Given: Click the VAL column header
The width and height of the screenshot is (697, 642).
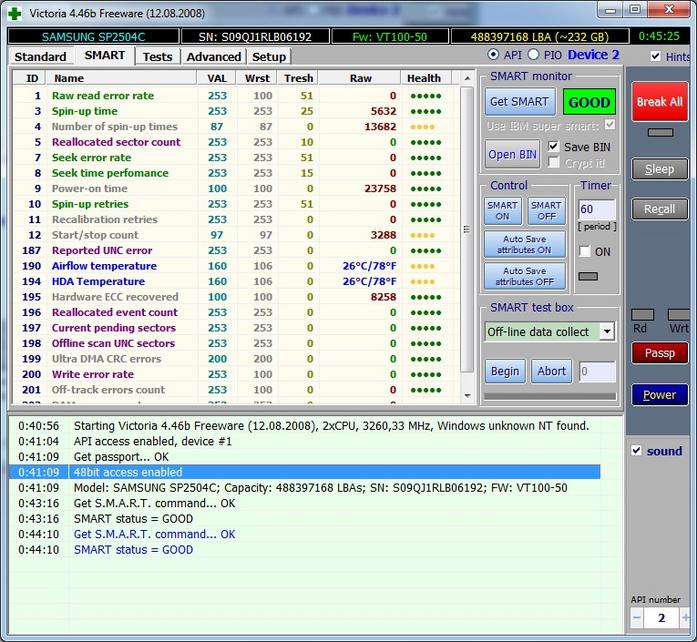Looking at the screenshot, I should (x=216, y=78).
